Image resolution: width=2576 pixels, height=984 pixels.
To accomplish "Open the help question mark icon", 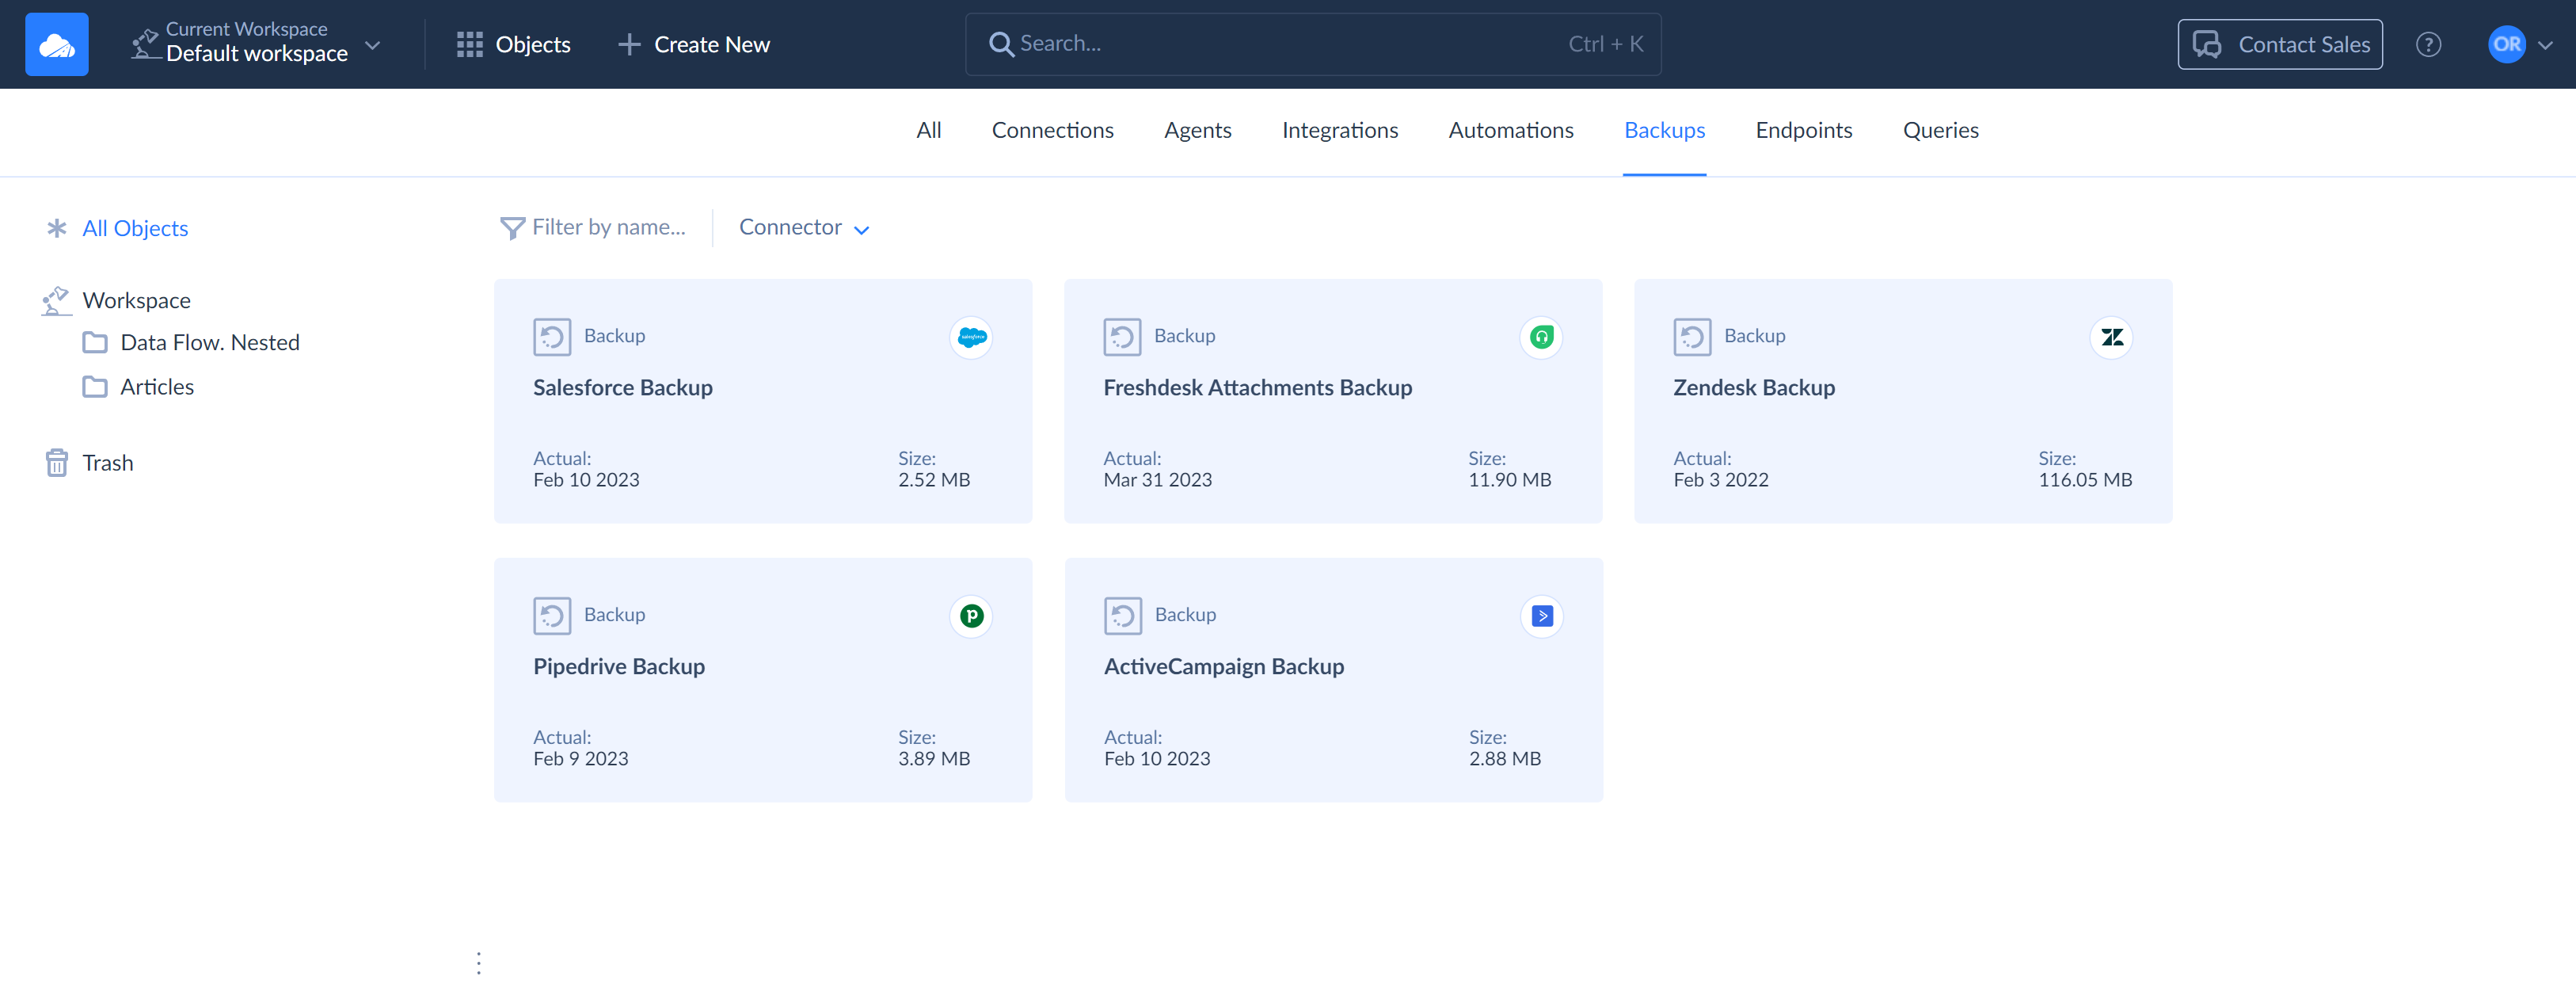I will (x=2428, y=44).
